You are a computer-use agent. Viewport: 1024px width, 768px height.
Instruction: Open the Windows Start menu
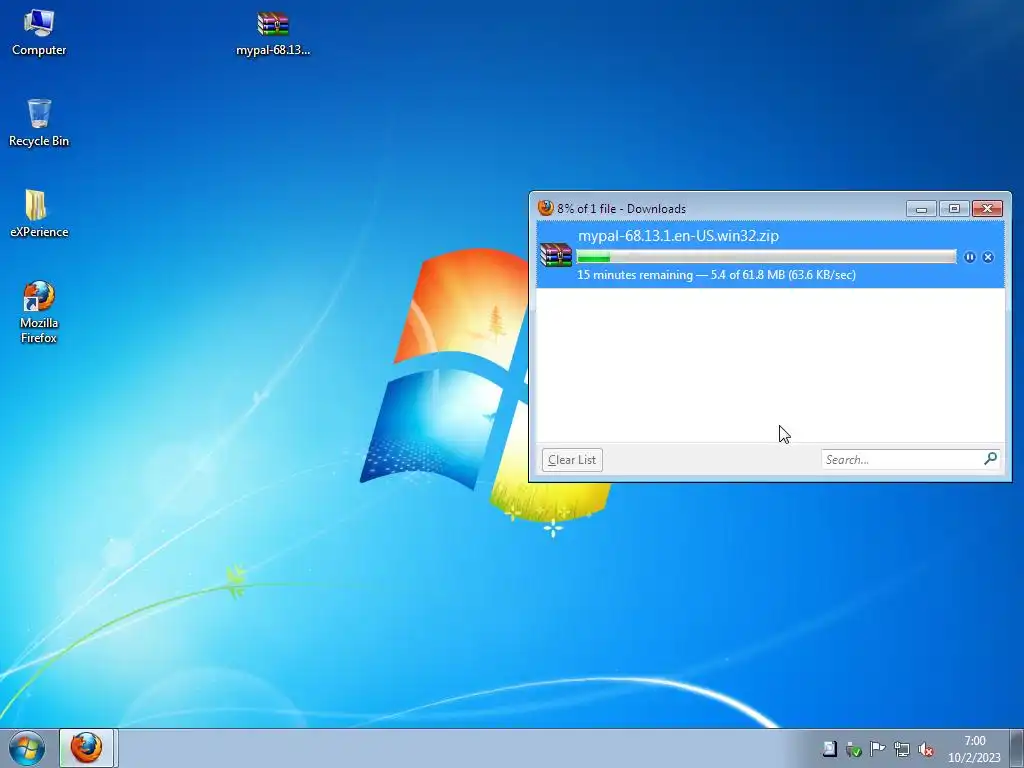[x=27, y=748]
